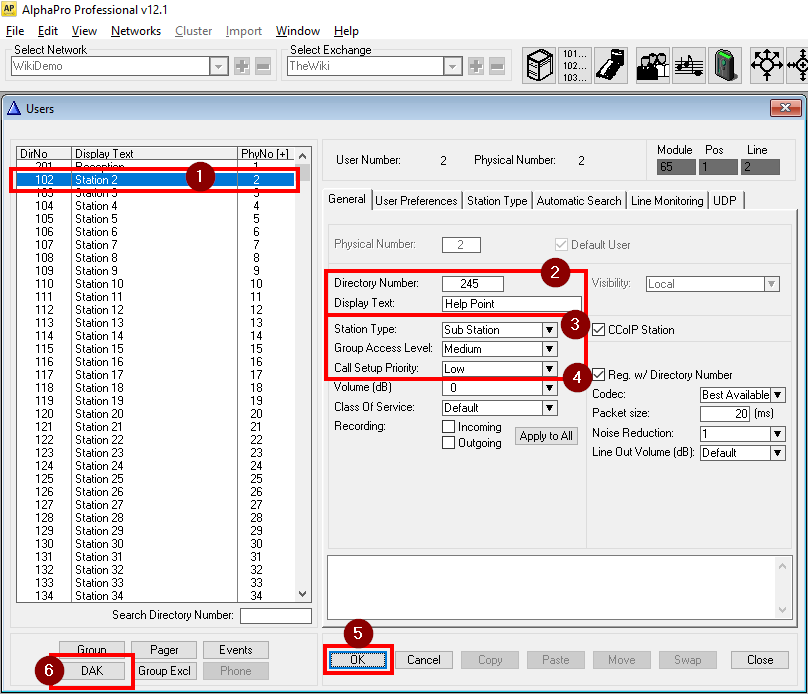Enable Incoming recording checkbox
The image size is (808, 694).
(449, 427)
